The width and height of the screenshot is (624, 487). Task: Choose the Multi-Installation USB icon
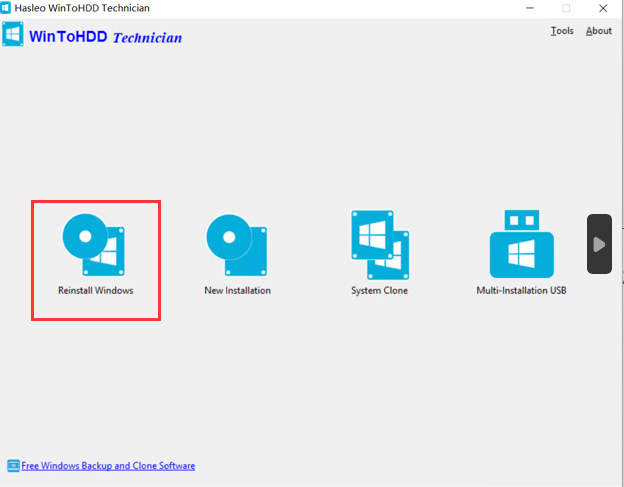click(521, 244)
